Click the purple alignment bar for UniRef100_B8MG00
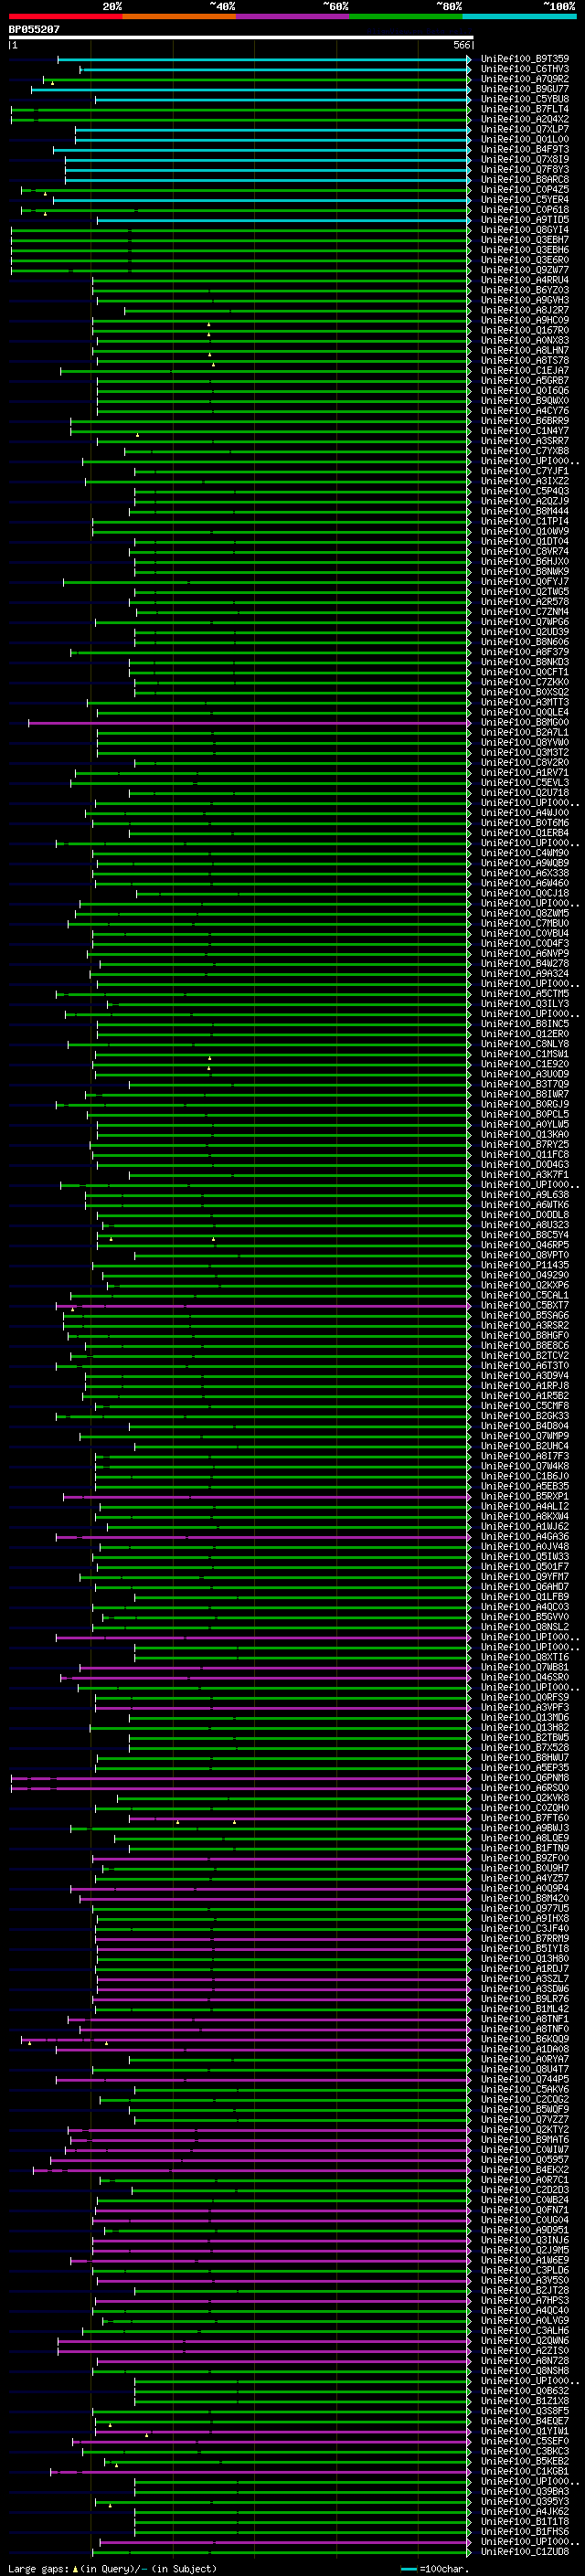This screenshot has height=2576, width=585. pyautogui.click(x=248, y=722)
